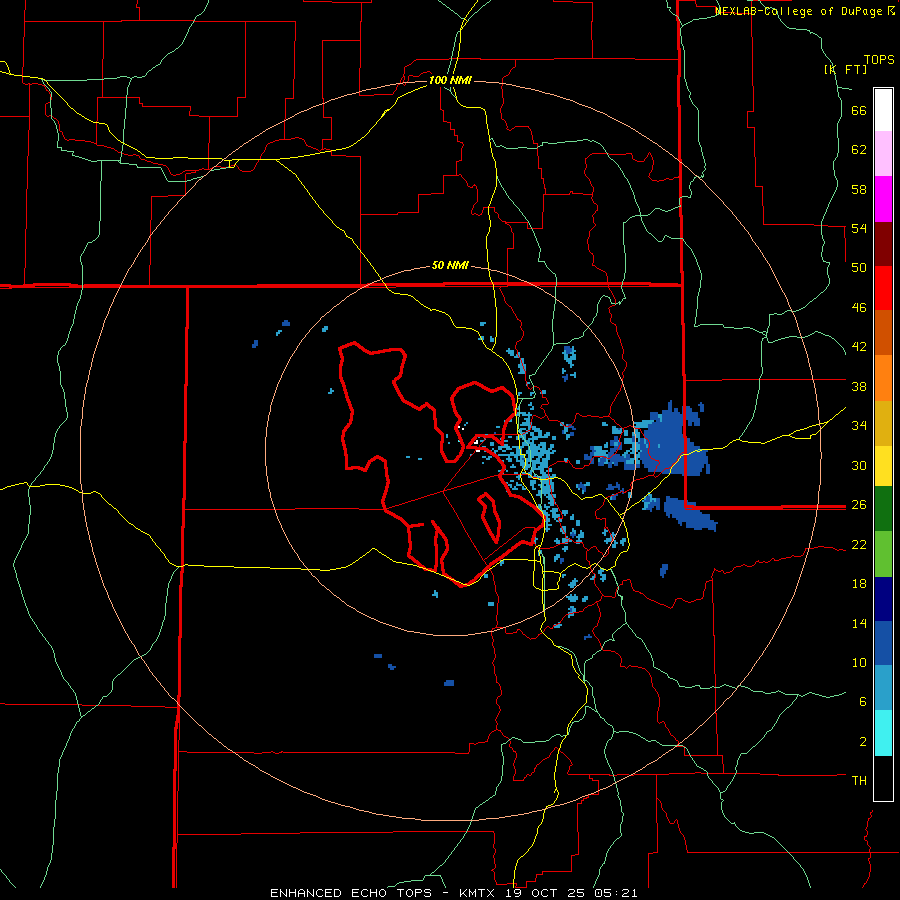The image size is (900, 900).
Task: Choose the cyan legend swatch
Action: [883, 733]
